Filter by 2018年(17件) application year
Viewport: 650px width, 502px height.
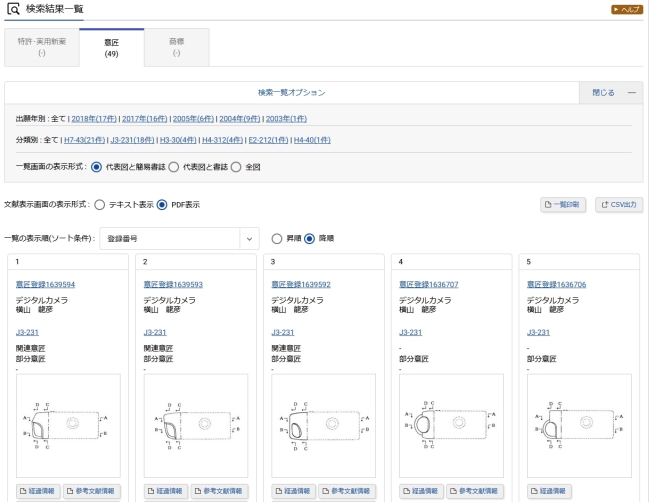[x=93, y=118]
